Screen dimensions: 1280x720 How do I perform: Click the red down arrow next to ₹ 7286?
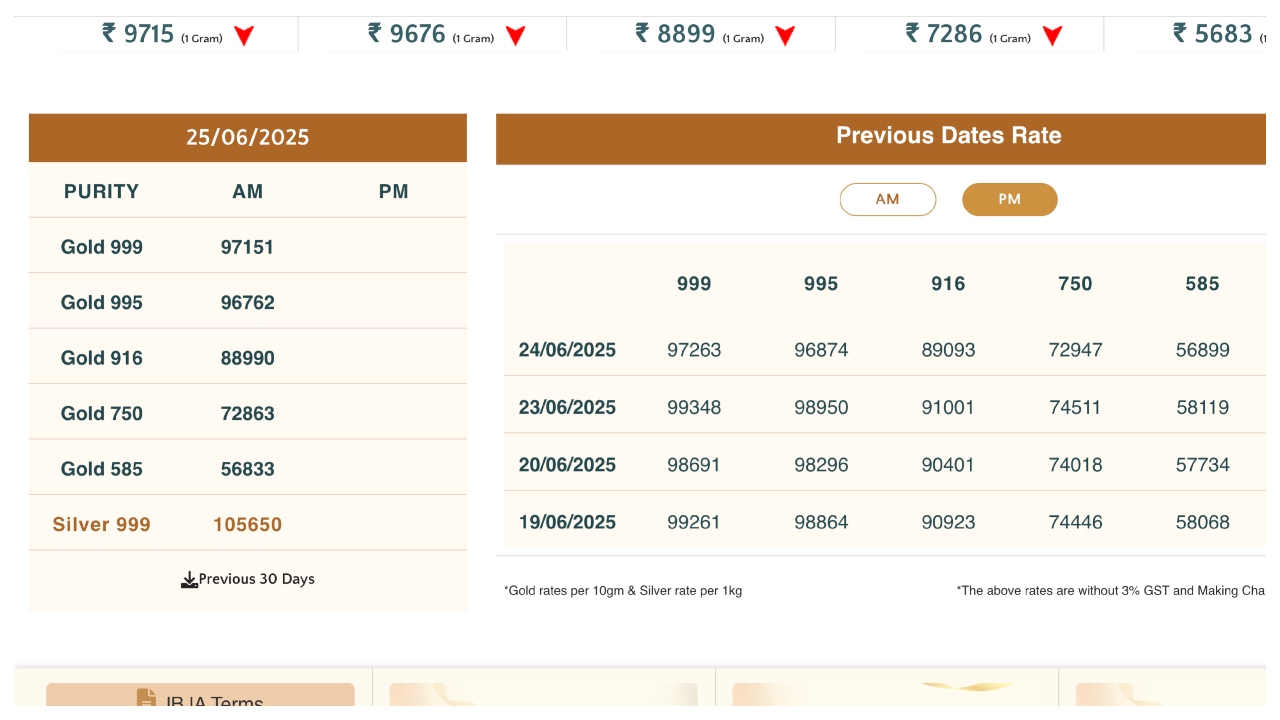[1052, 36]
